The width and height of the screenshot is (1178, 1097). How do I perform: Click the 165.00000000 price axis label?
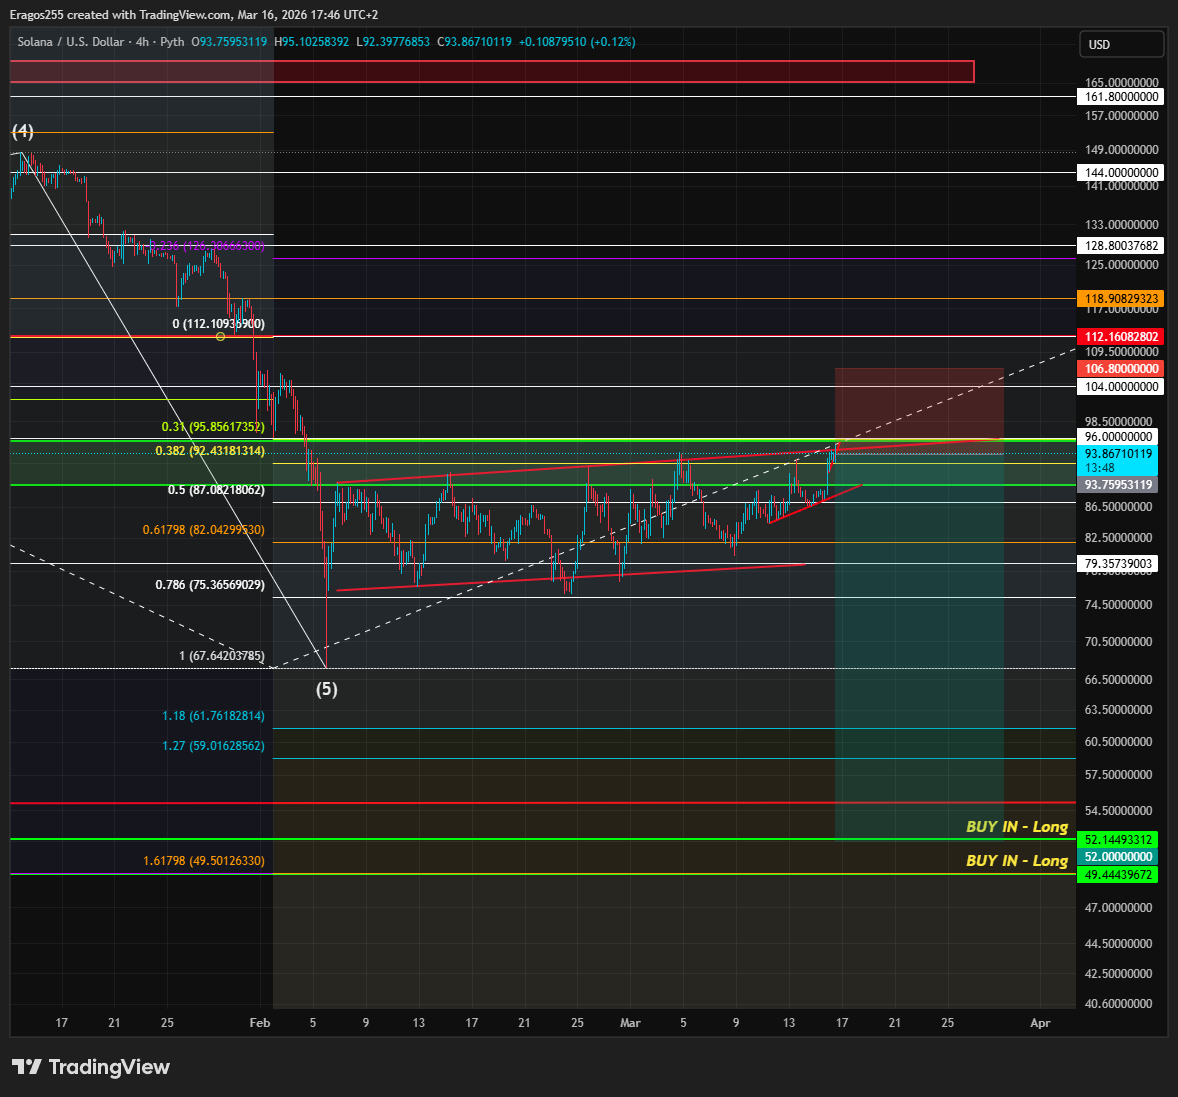coord(1122,83)
